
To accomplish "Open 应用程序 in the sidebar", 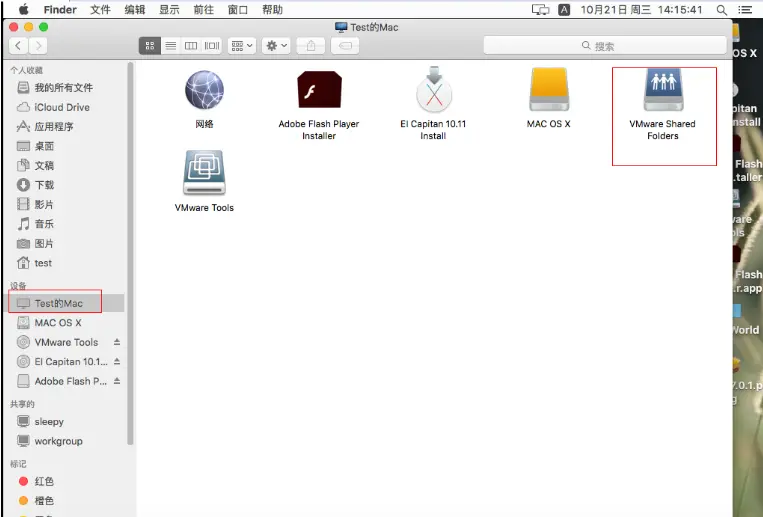I will click(x=66, y=127).
